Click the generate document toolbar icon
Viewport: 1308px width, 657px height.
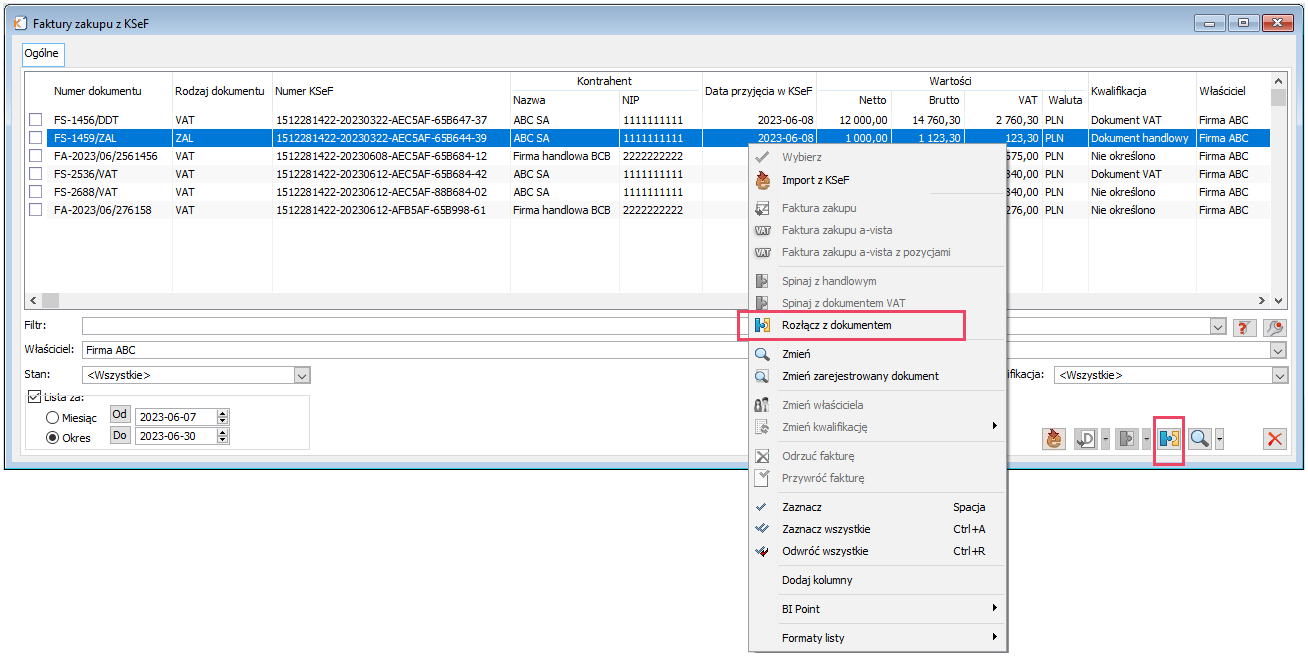click(1086, 438)
